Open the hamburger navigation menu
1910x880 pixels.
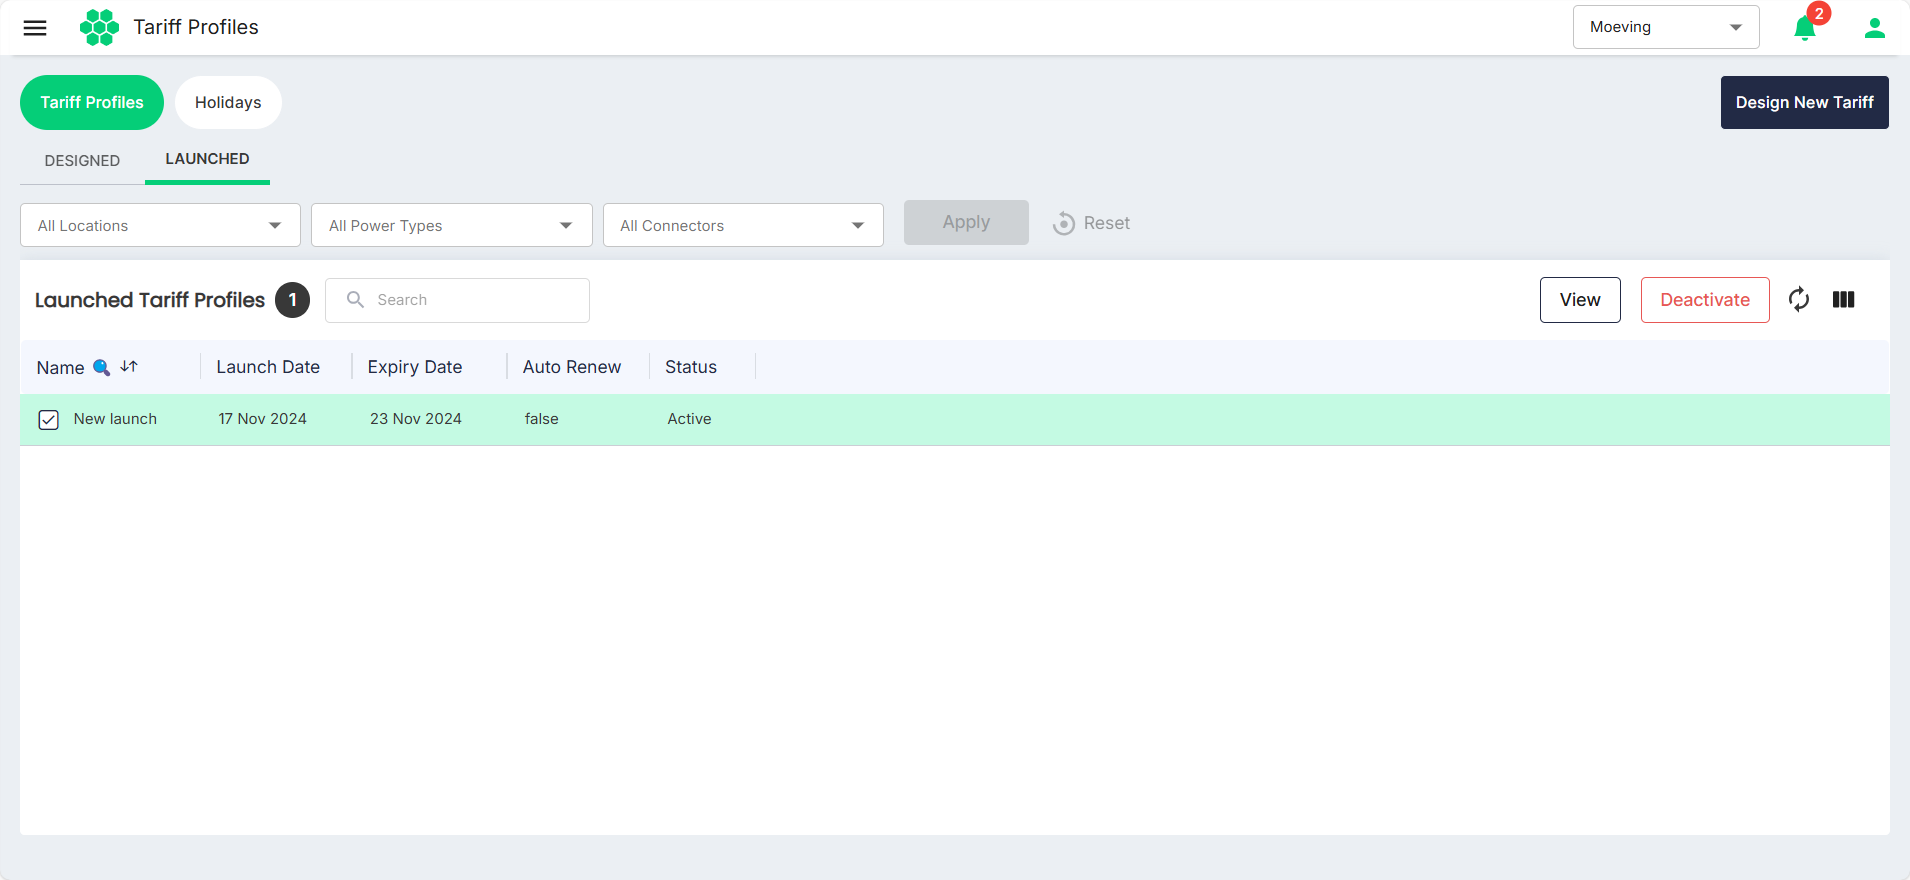(x=35, y=28)
